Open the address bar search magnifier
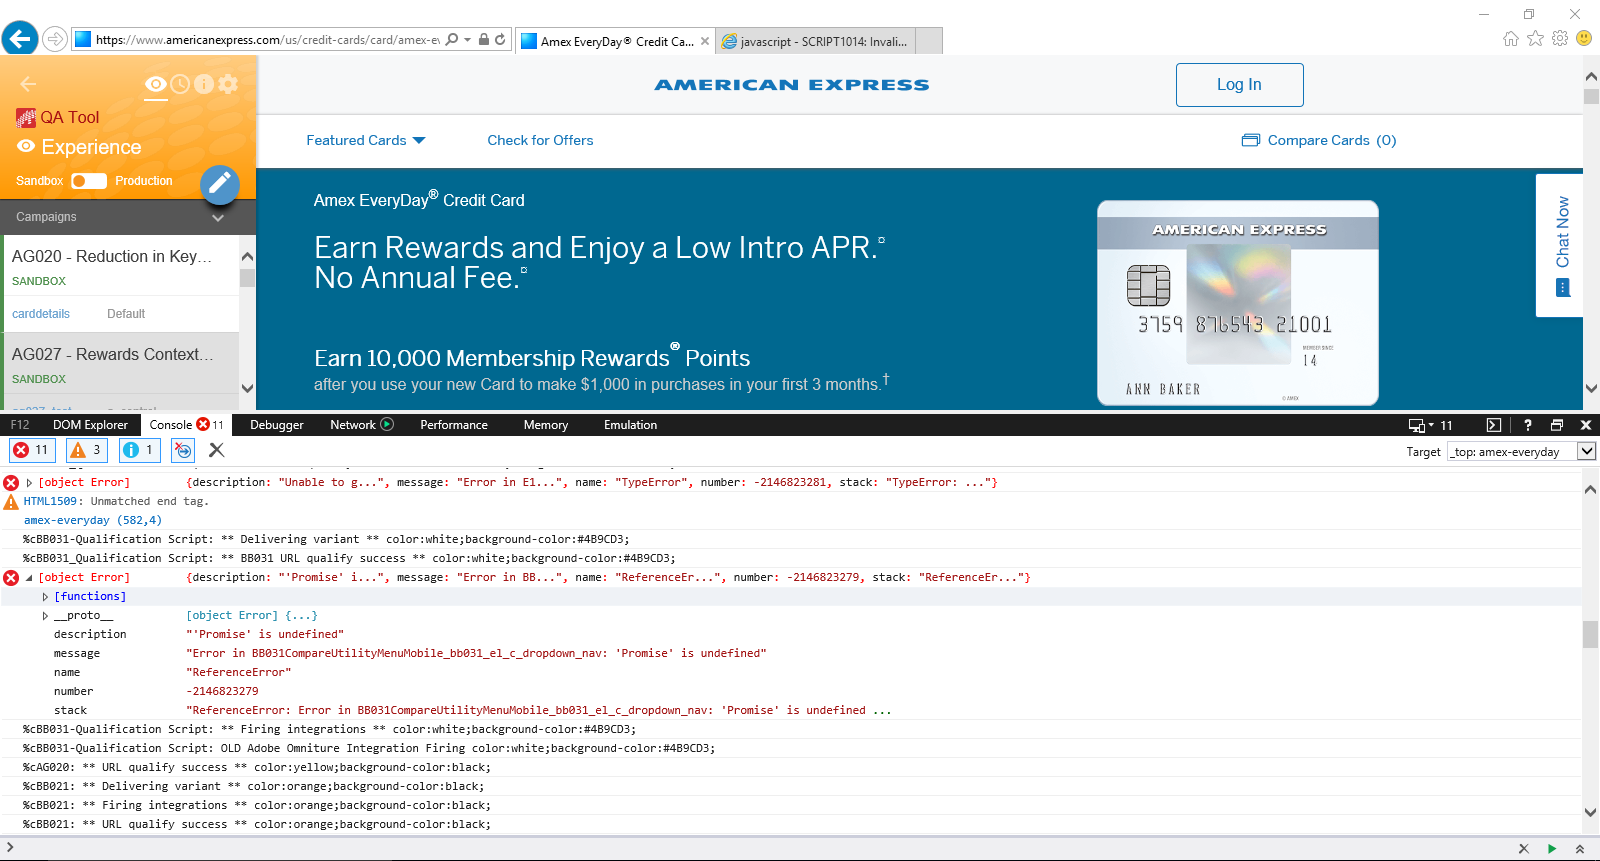This screenshot has width=1600, height=861. pyautogui.click(x=452, y=39)
